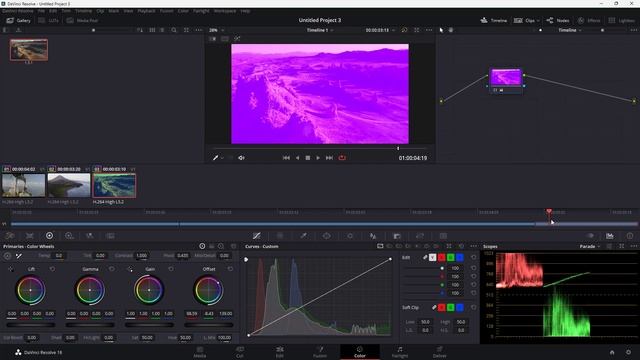Select the gallery still thumbnail
The width and height of the screenshot is (640, 360).
tap(29, 50)
